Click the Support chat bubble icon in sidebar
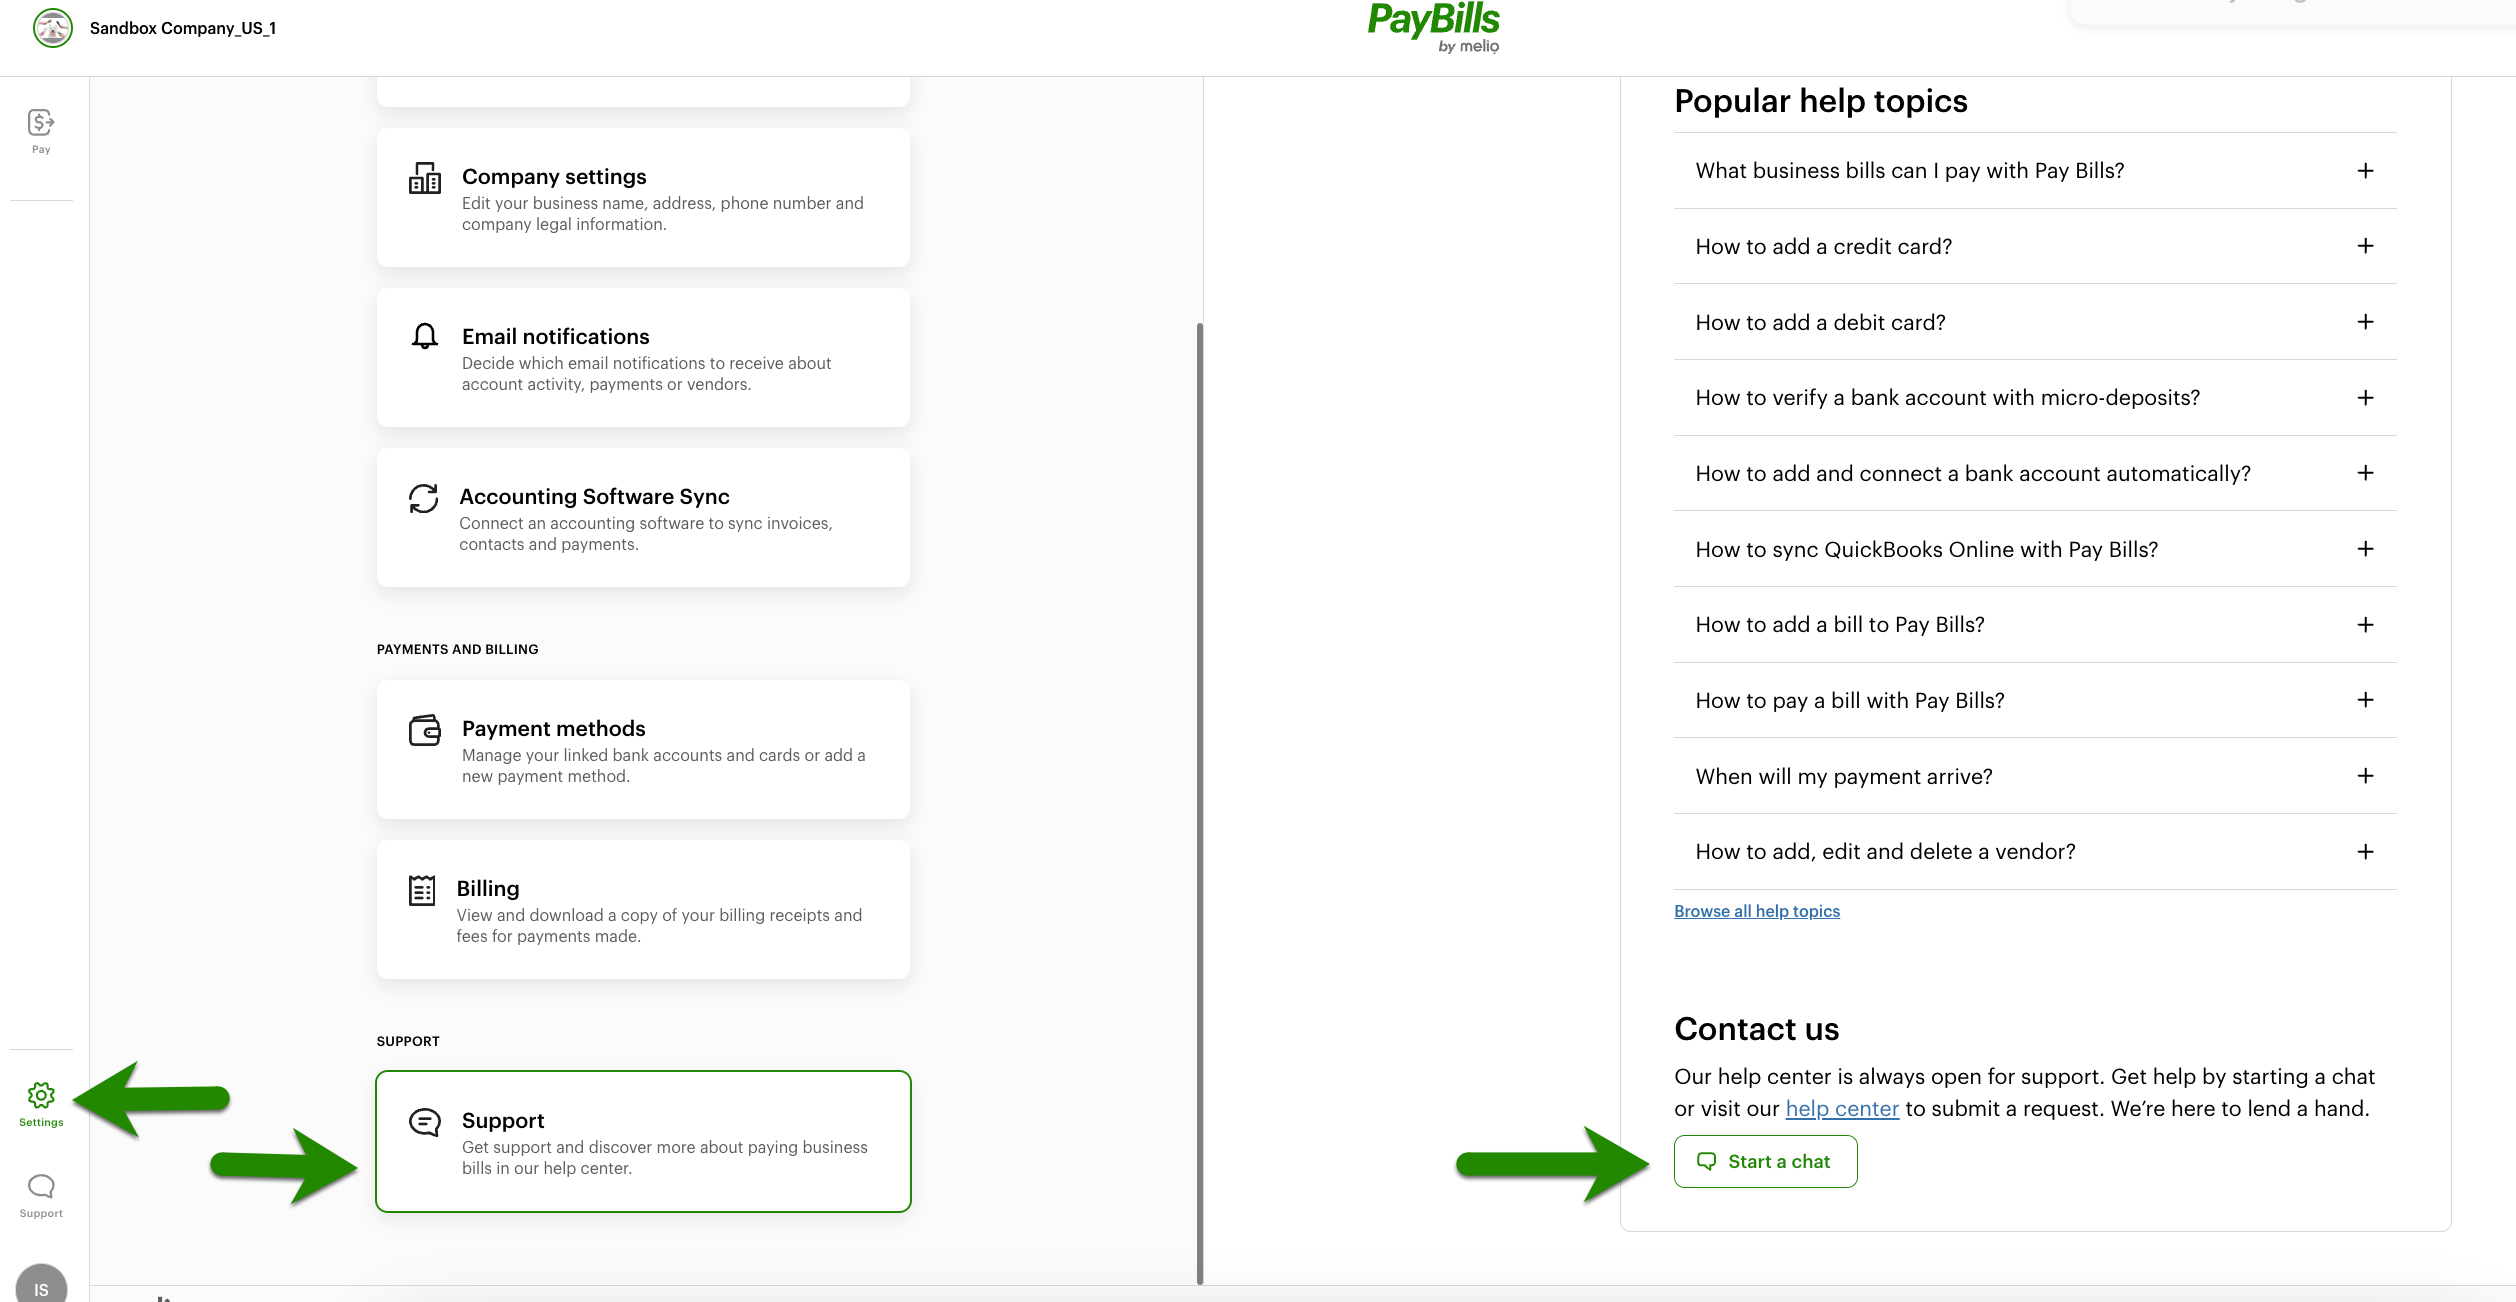 point(40,1186)
